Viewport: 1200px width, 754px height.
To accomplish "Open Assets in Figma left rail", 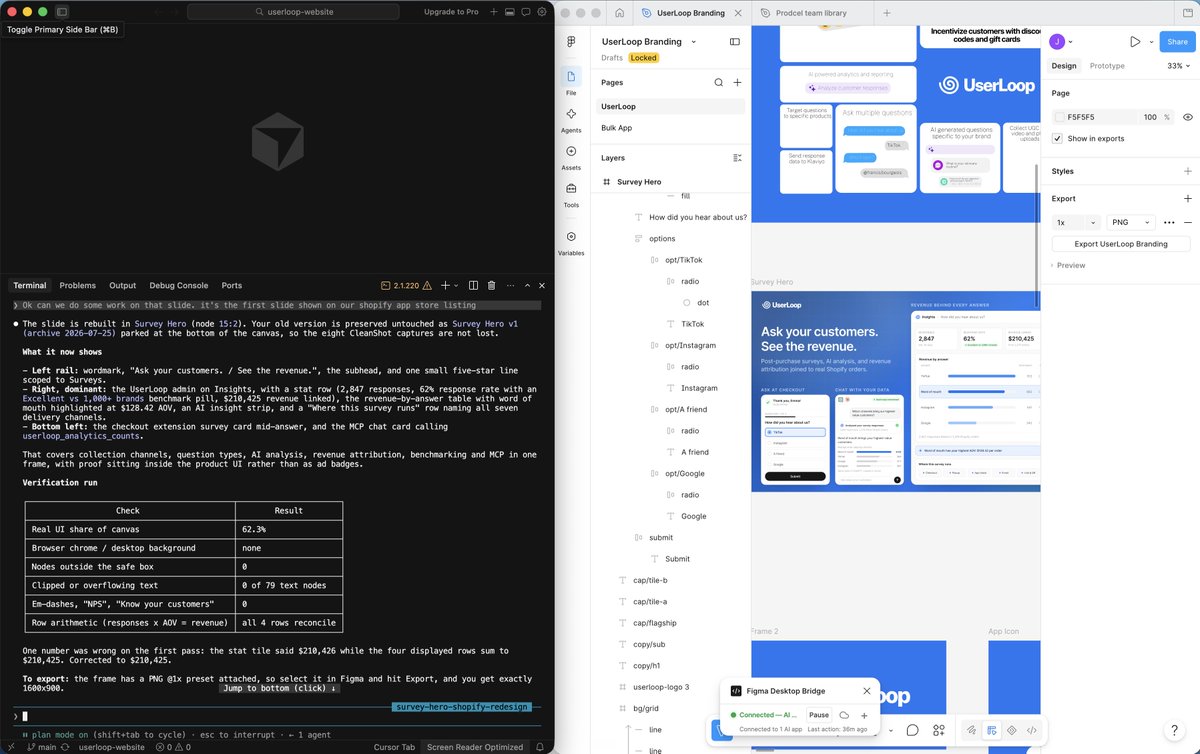I will coord(571,157).
